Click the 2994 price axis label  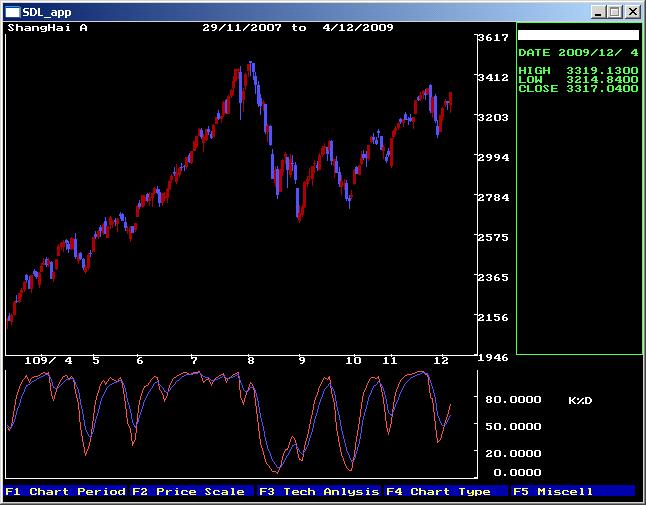(493, 157)
